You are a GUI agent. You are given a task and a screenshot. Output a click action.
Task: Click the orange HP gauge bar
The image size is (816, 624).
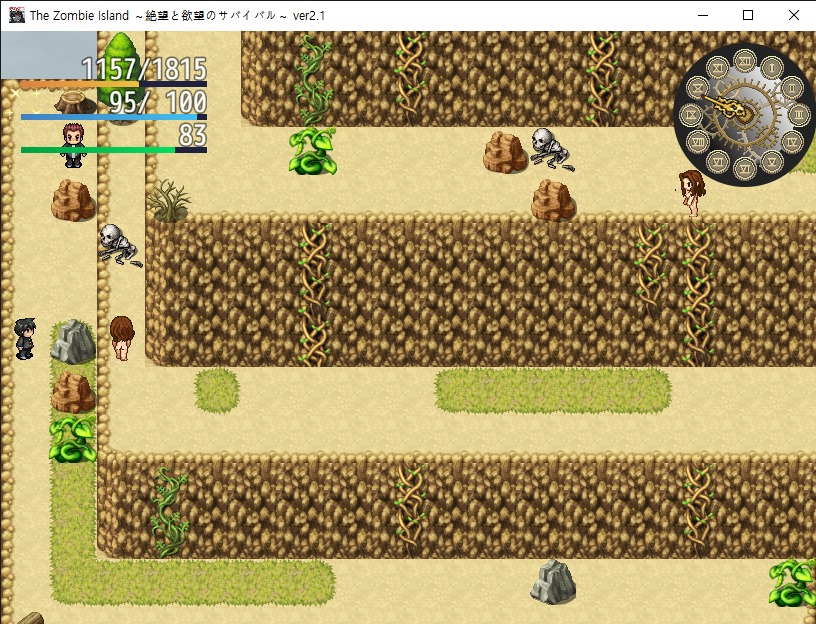pyautogui.click(x=113, y=84)
